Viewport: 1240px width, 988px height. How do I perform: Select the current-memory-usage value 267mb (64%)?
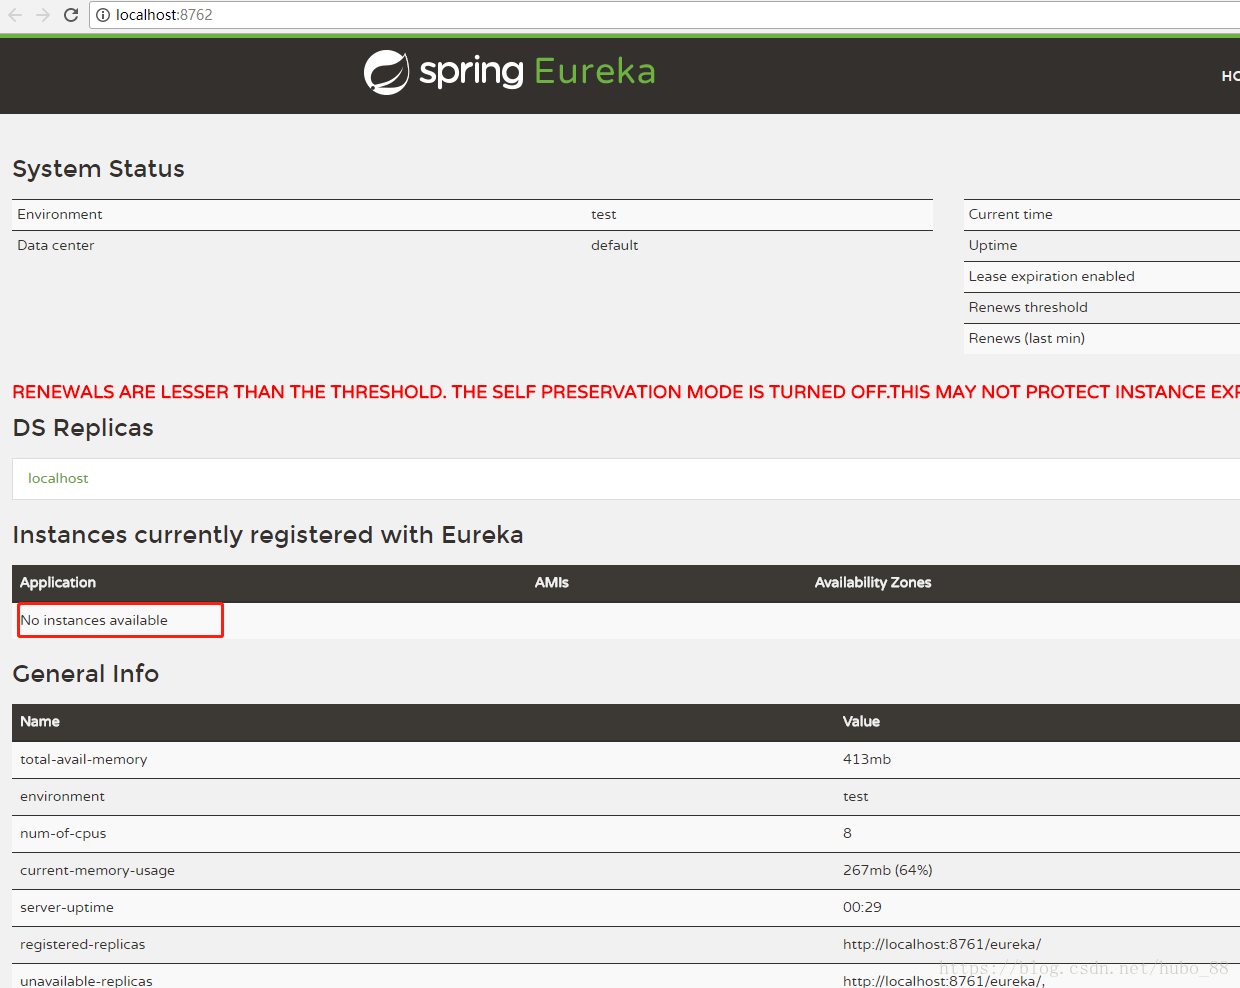pyautogui.click(x=887, y=871)
